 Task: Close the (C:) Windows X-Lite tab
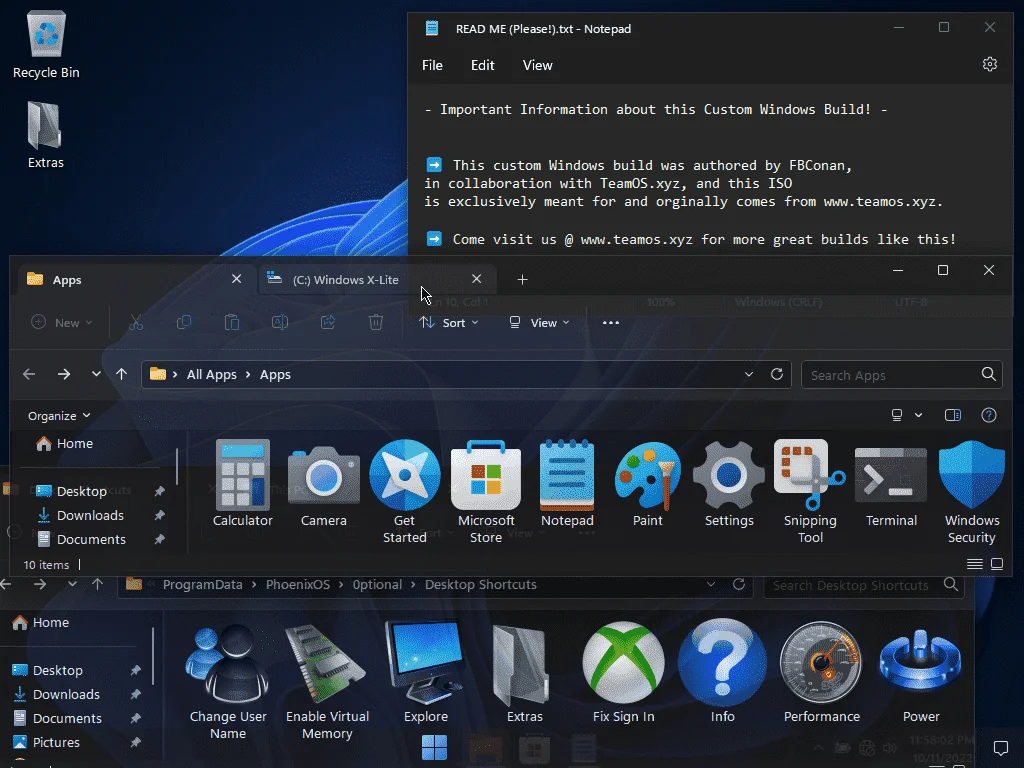click(477, 279)
